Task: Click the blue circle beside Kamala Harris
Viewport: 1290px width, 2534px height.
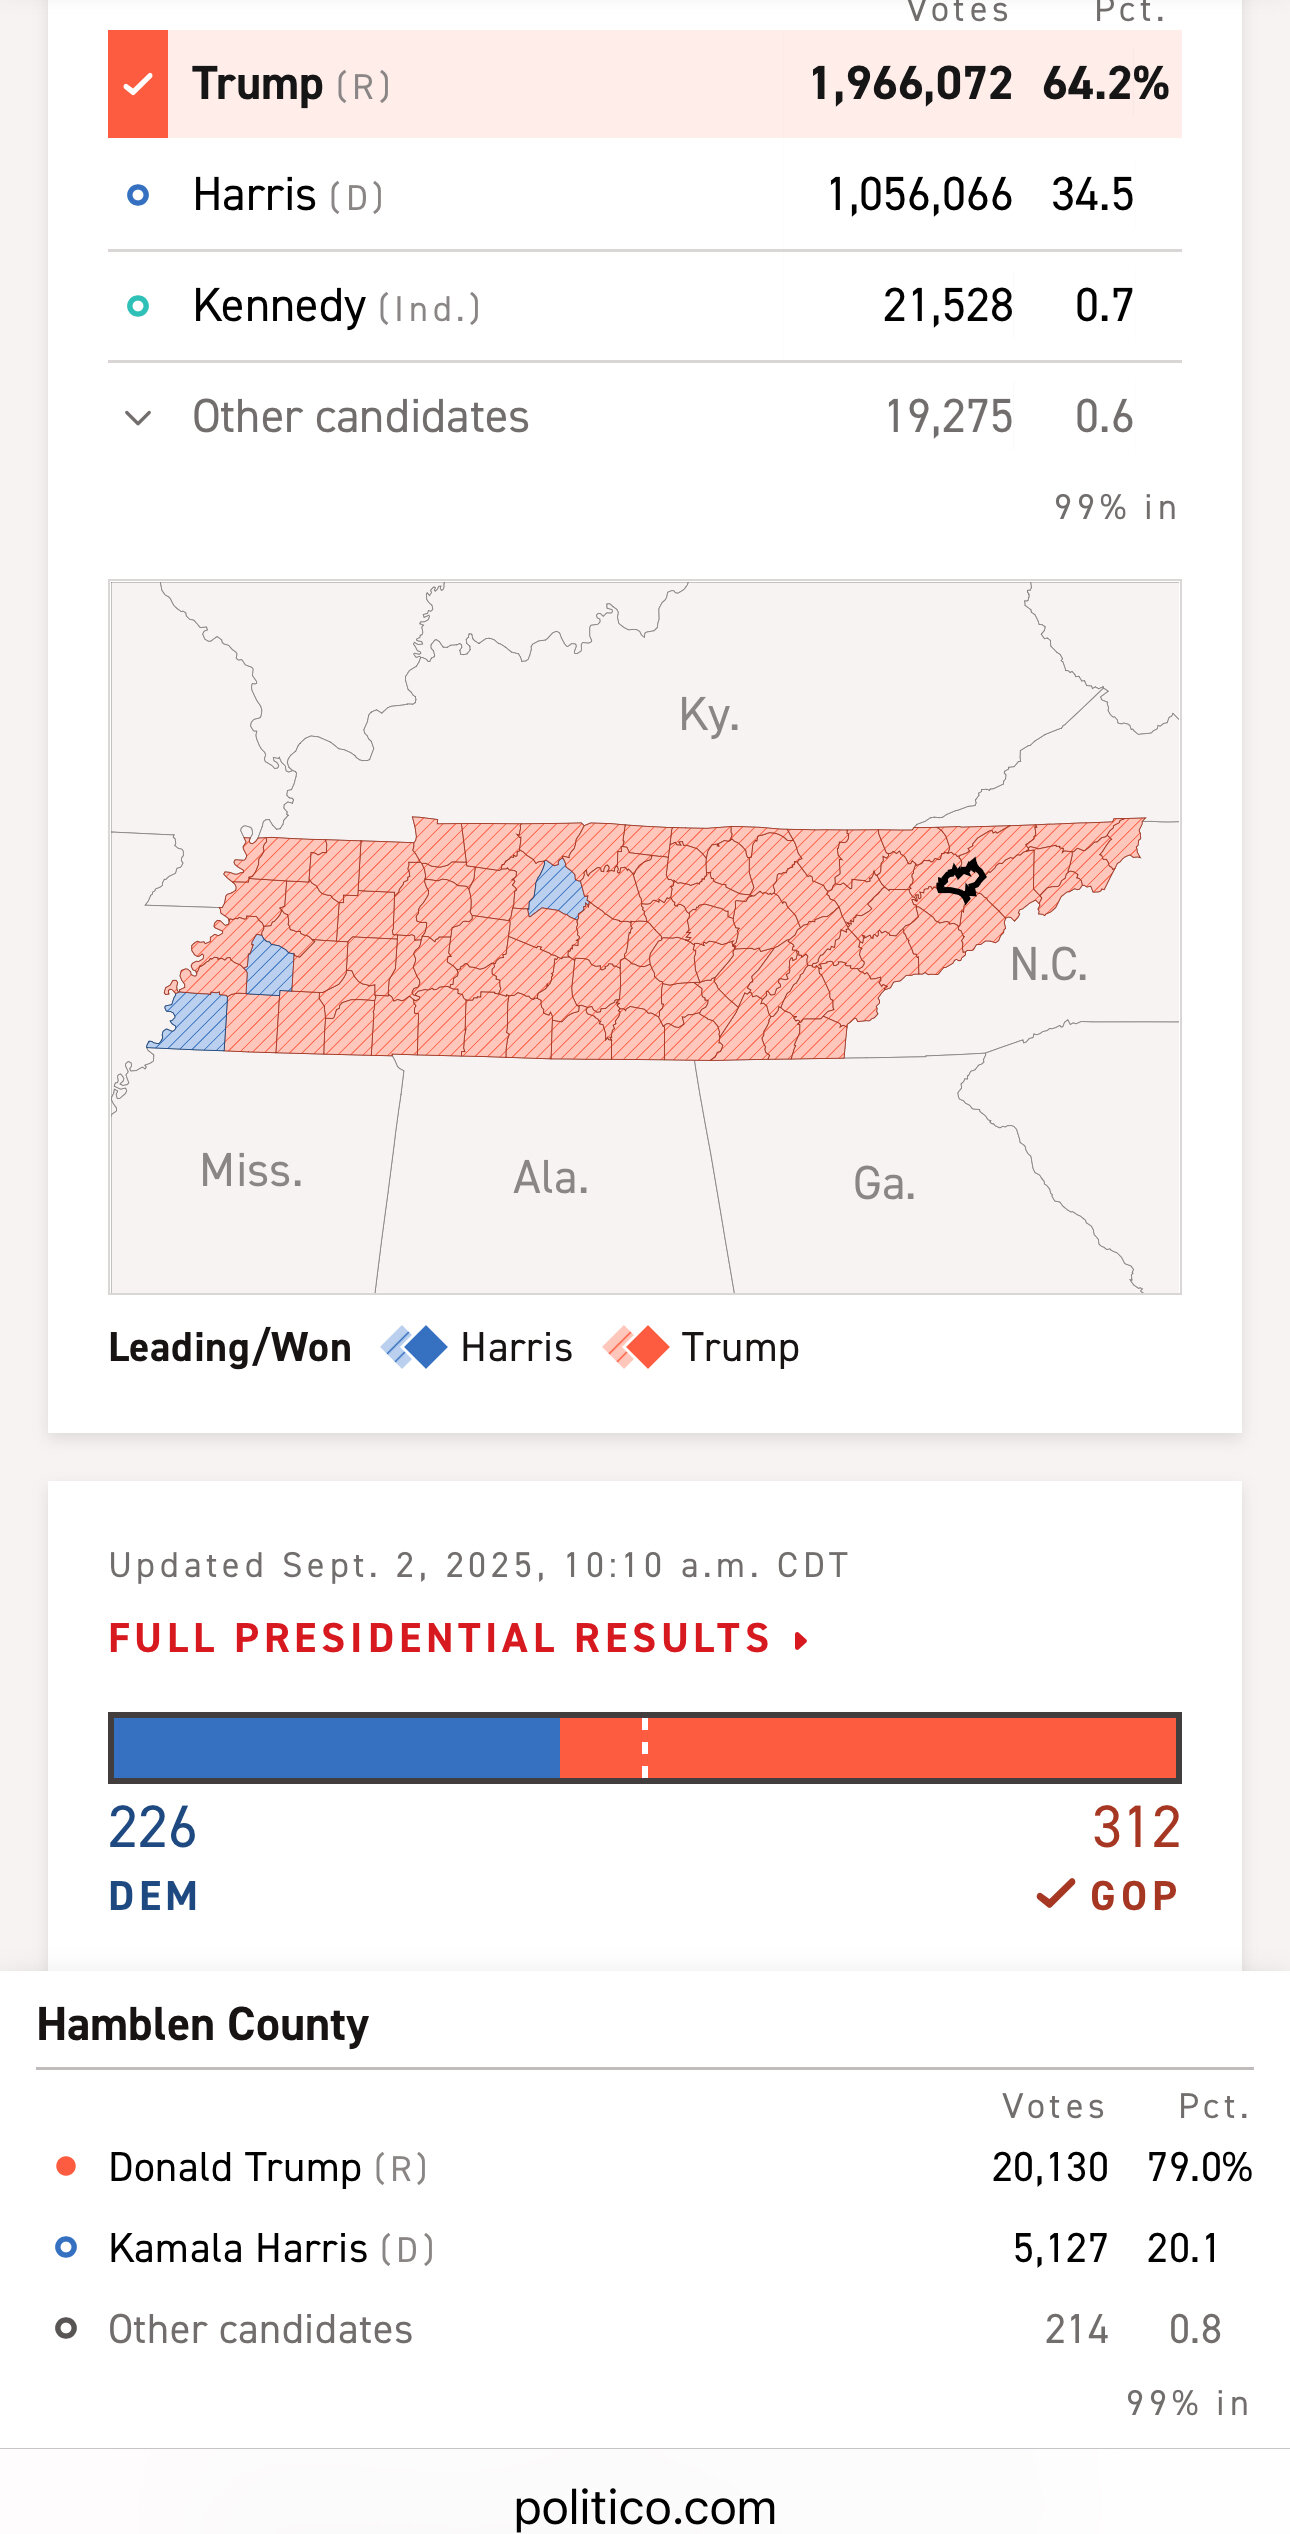Action: [66, 2248]
